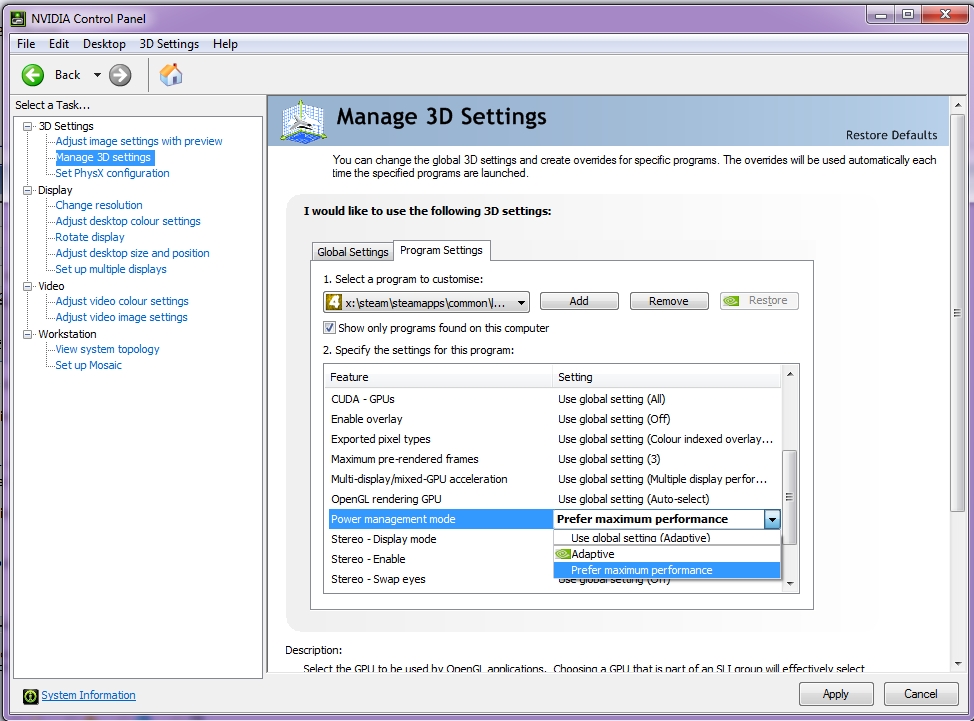The width and height of the screenshot is (974, 721).
Task: Open Adjust video image settings
Action: (x=121, y=317)
